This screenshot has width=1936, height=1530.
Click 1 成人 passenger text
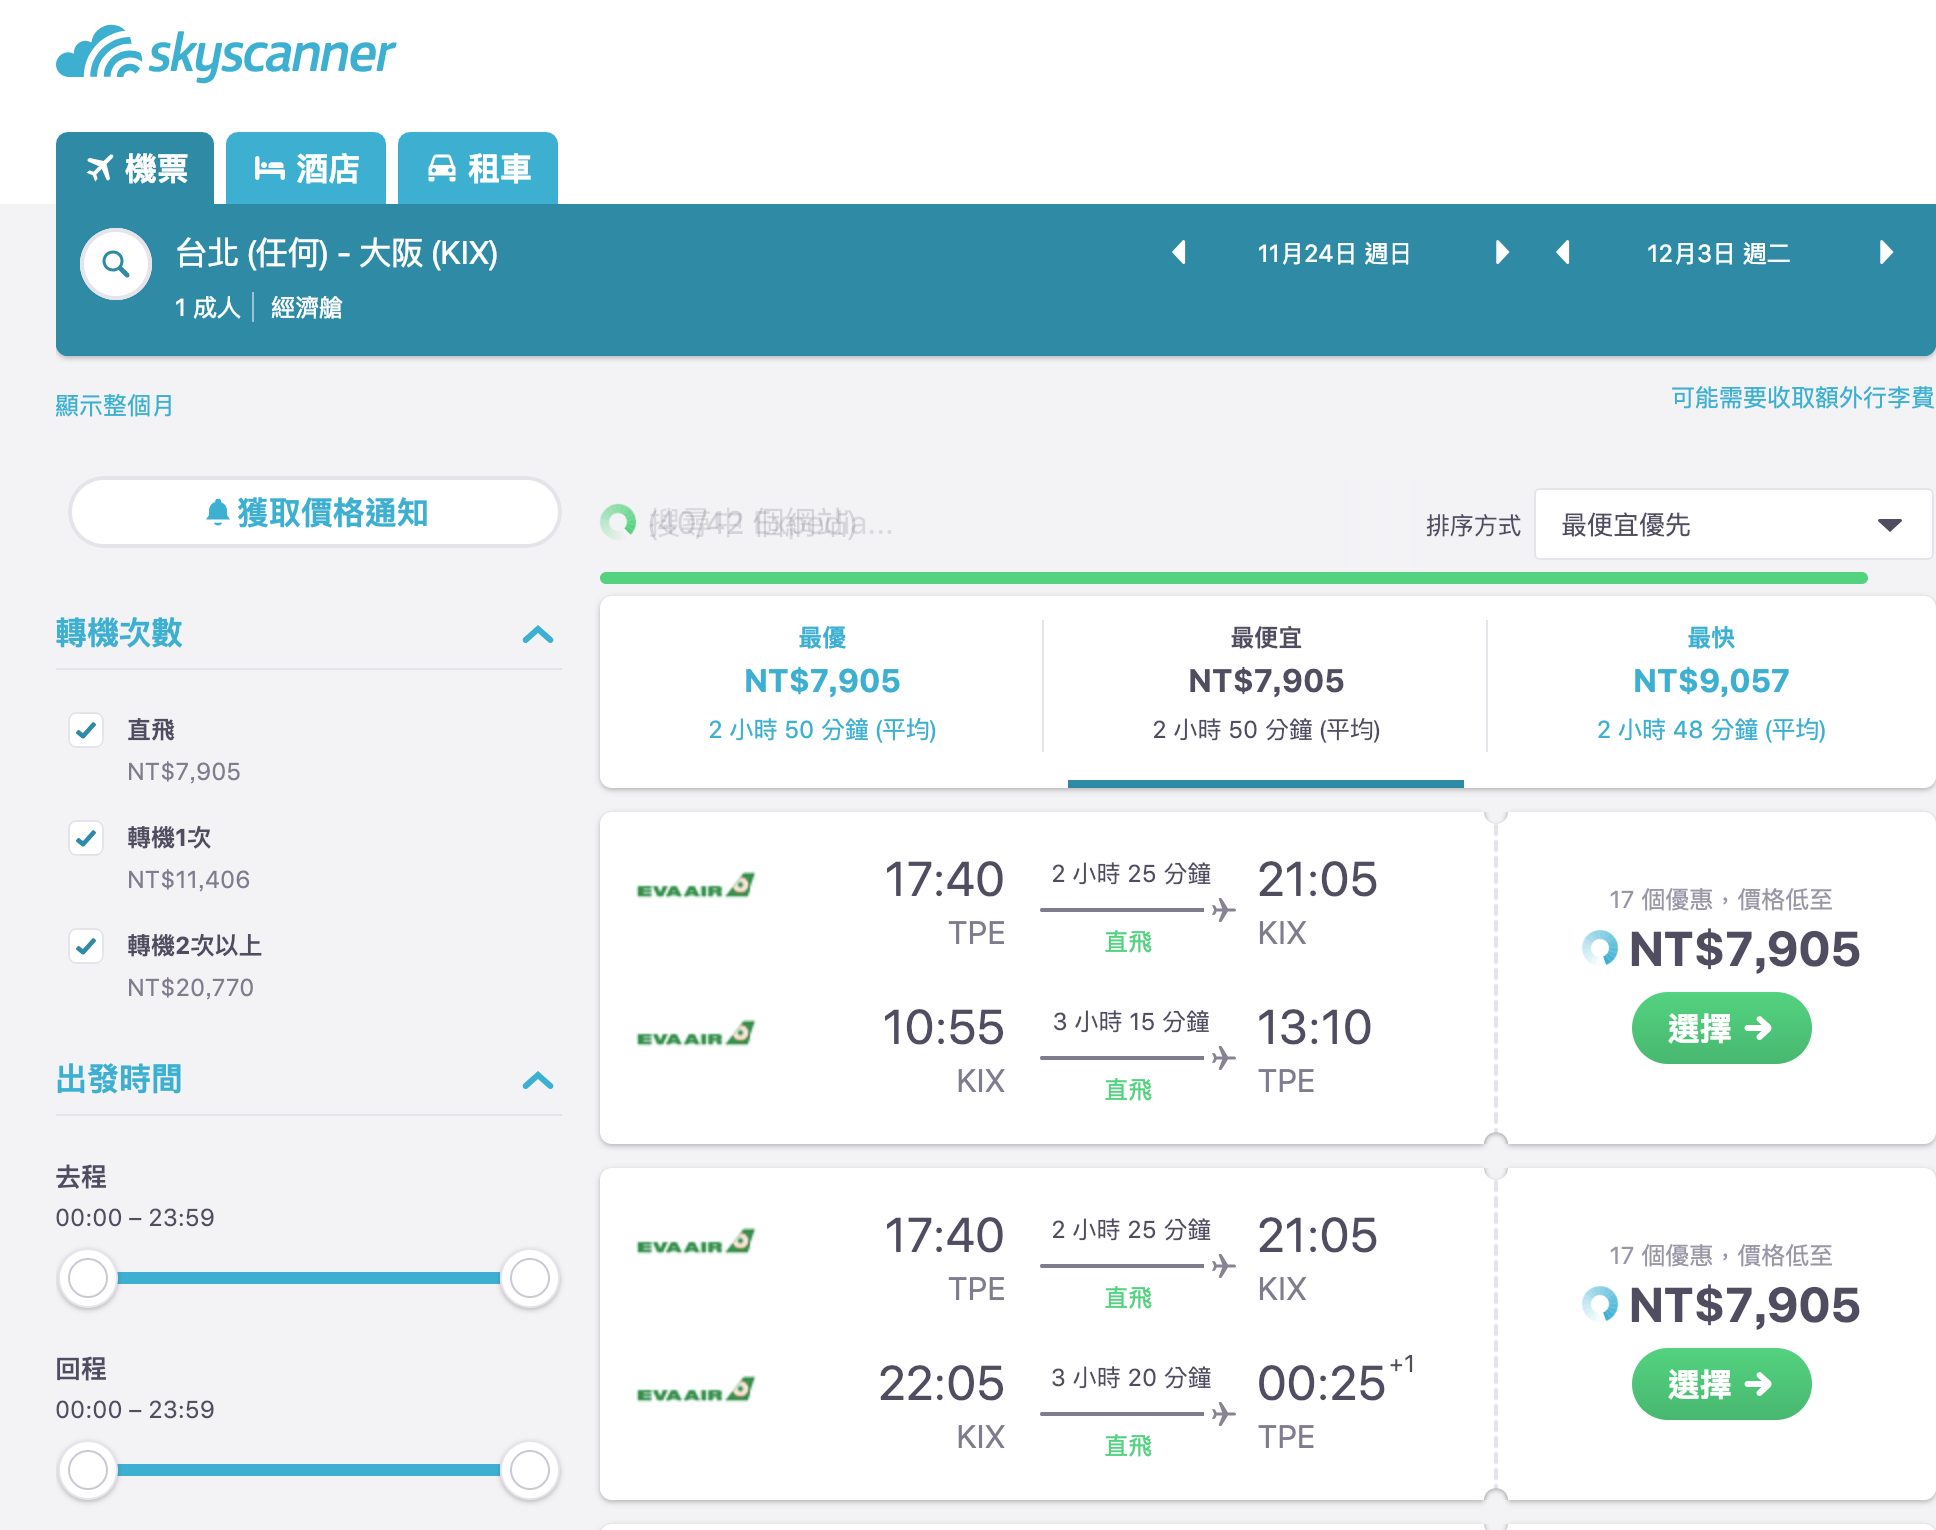[x=208, y=307]
